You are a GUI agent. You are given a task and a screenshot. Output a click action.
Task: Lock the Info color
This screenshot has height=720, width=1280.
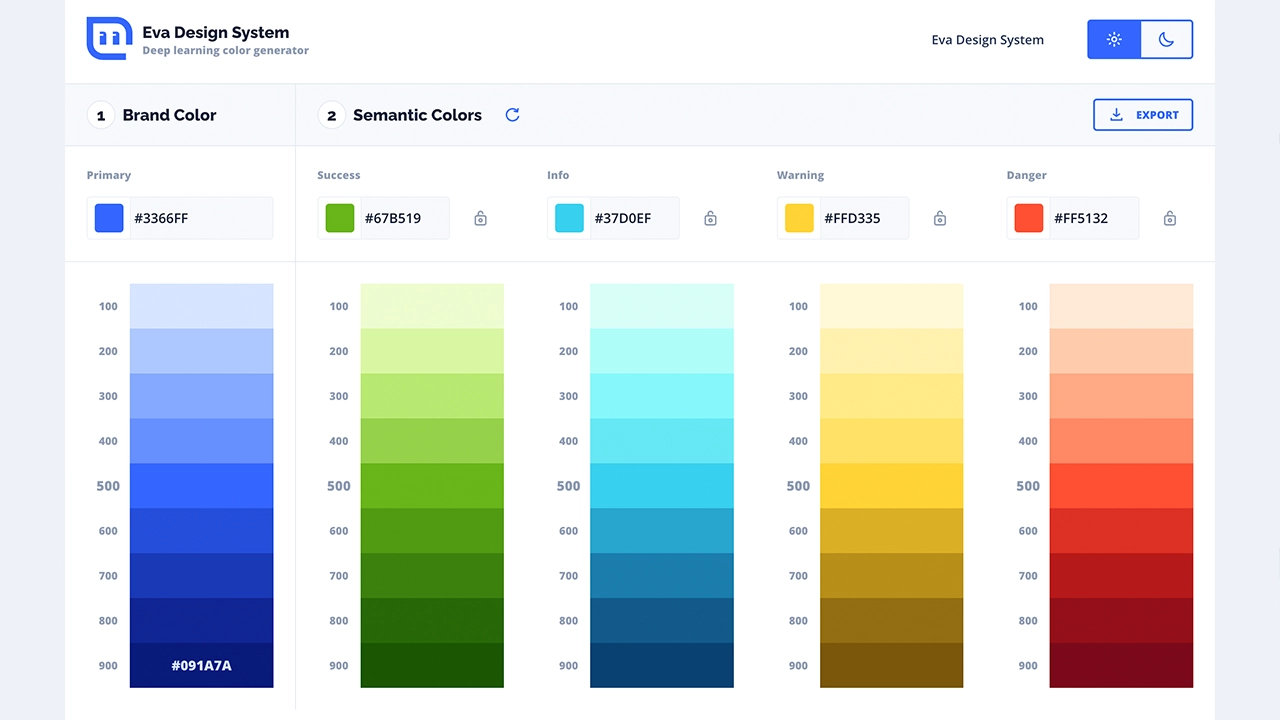[x=710, y=218]
